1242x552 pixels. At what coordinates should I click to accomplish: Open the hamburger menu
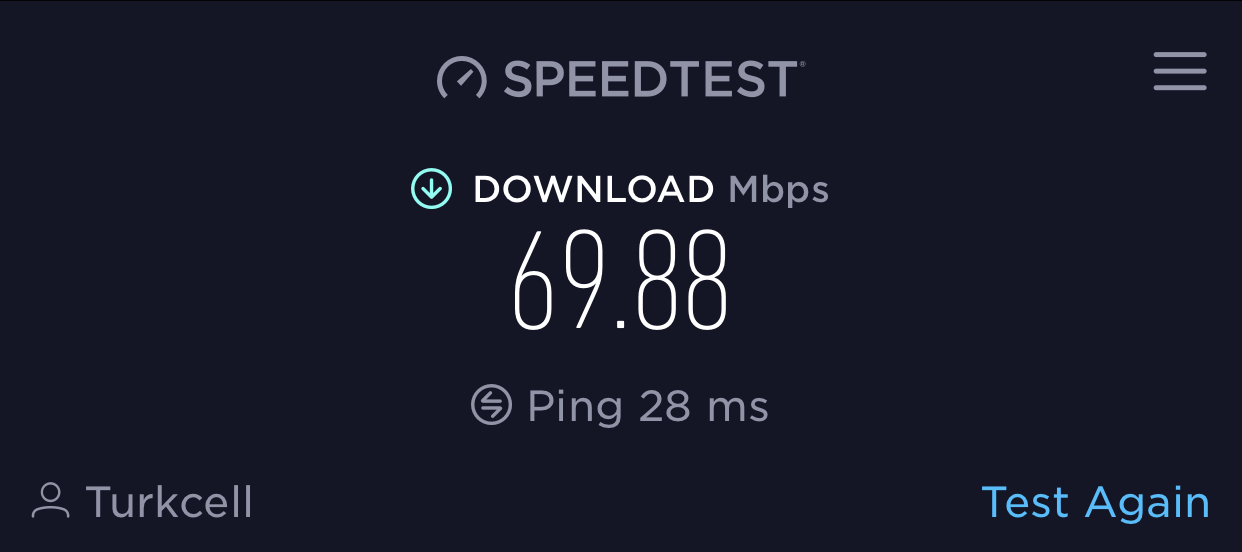pyautogui.click(x=1180, y=72)
